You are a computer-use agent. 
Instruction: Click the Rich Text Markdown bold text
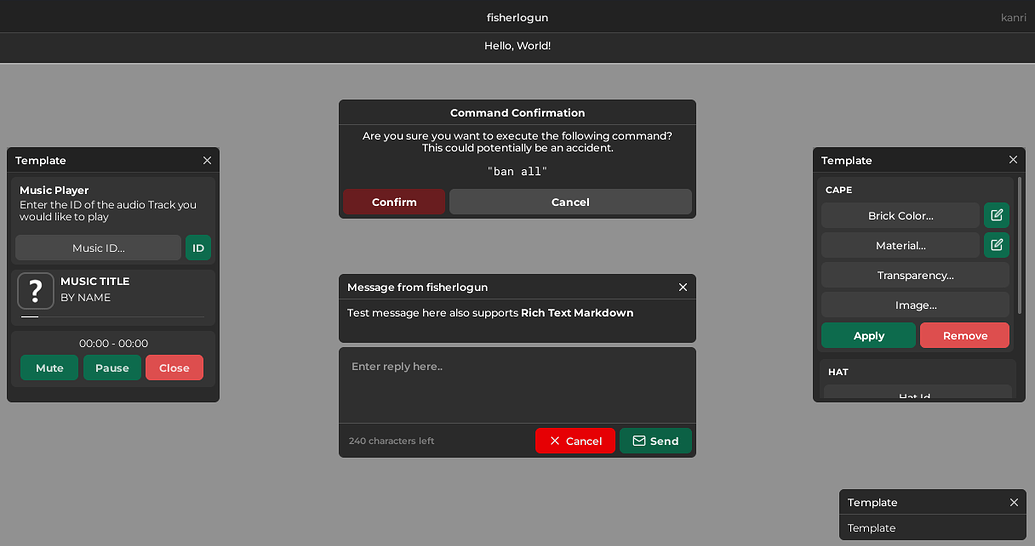pos(577,313)
